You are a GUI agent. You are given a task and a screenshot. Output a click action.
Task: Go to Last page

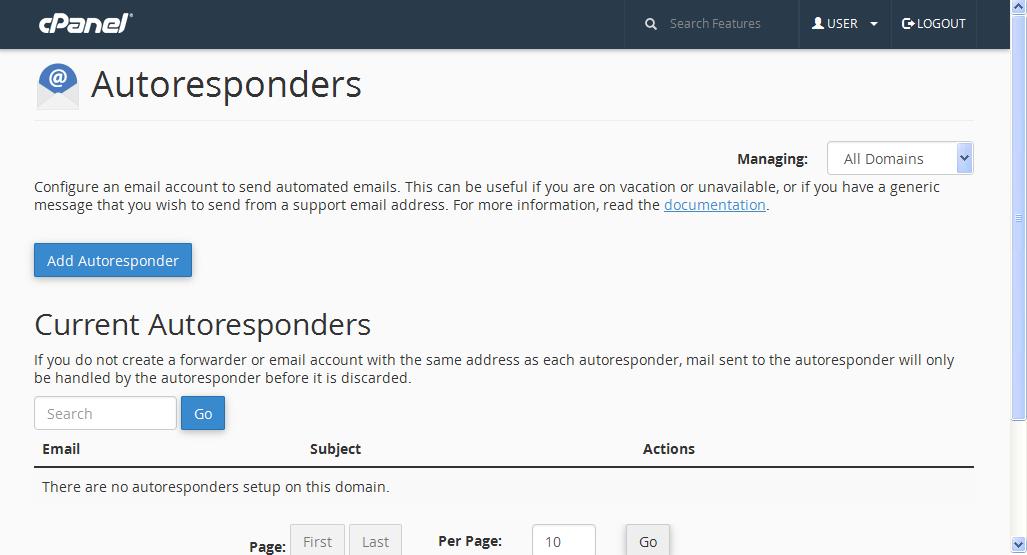[x=375, y=541]
